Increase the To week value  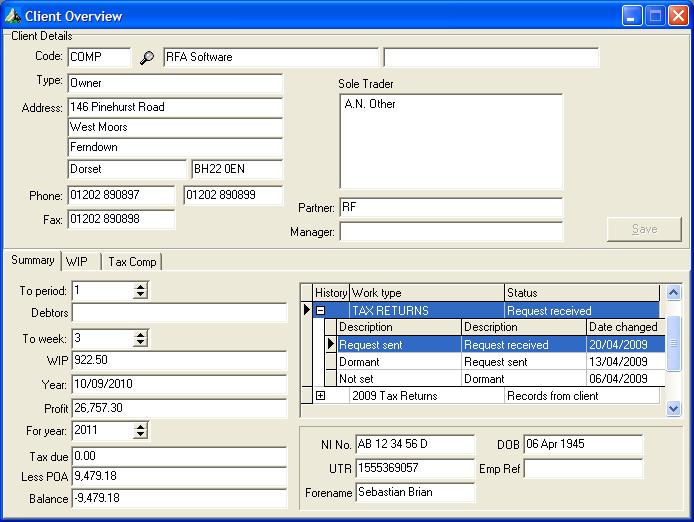pyautogui.click(x=140, y=335)
